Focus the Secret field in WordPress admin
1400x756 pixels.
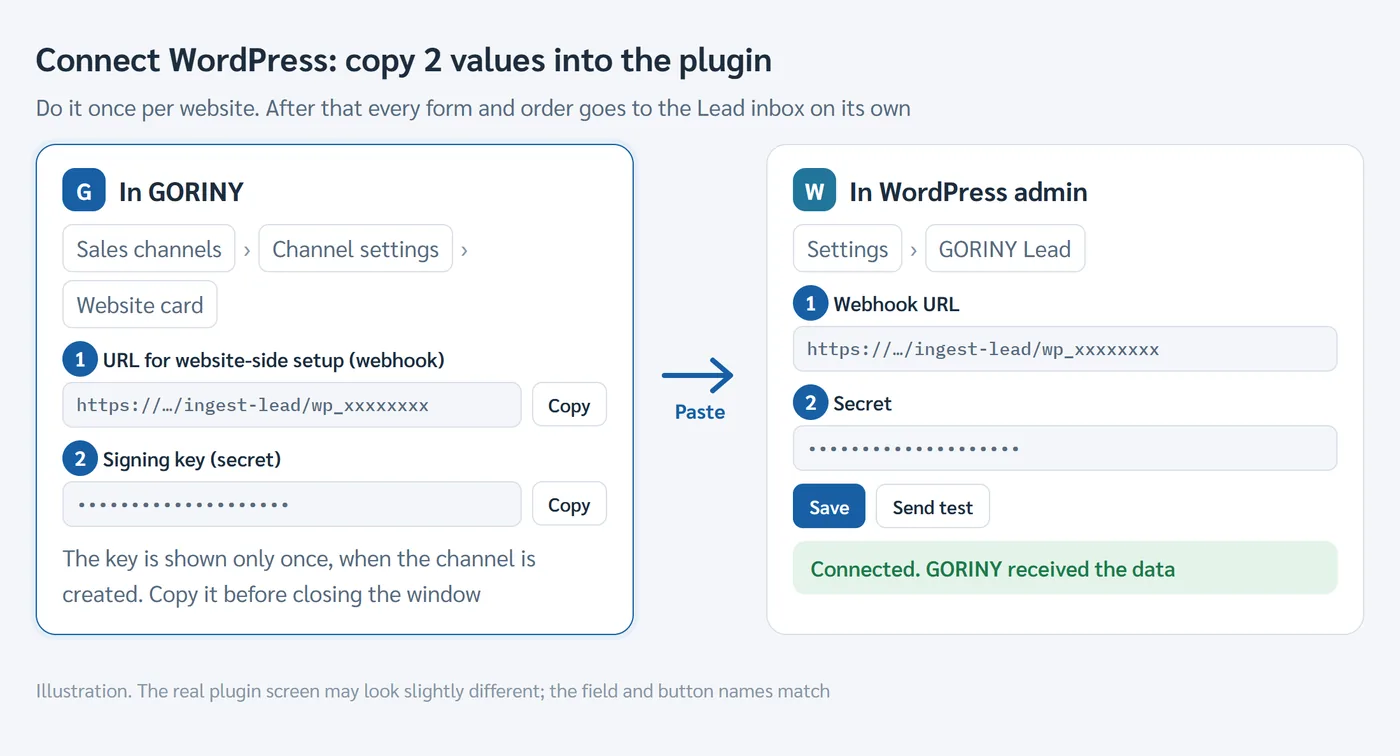pos(1065,448)
